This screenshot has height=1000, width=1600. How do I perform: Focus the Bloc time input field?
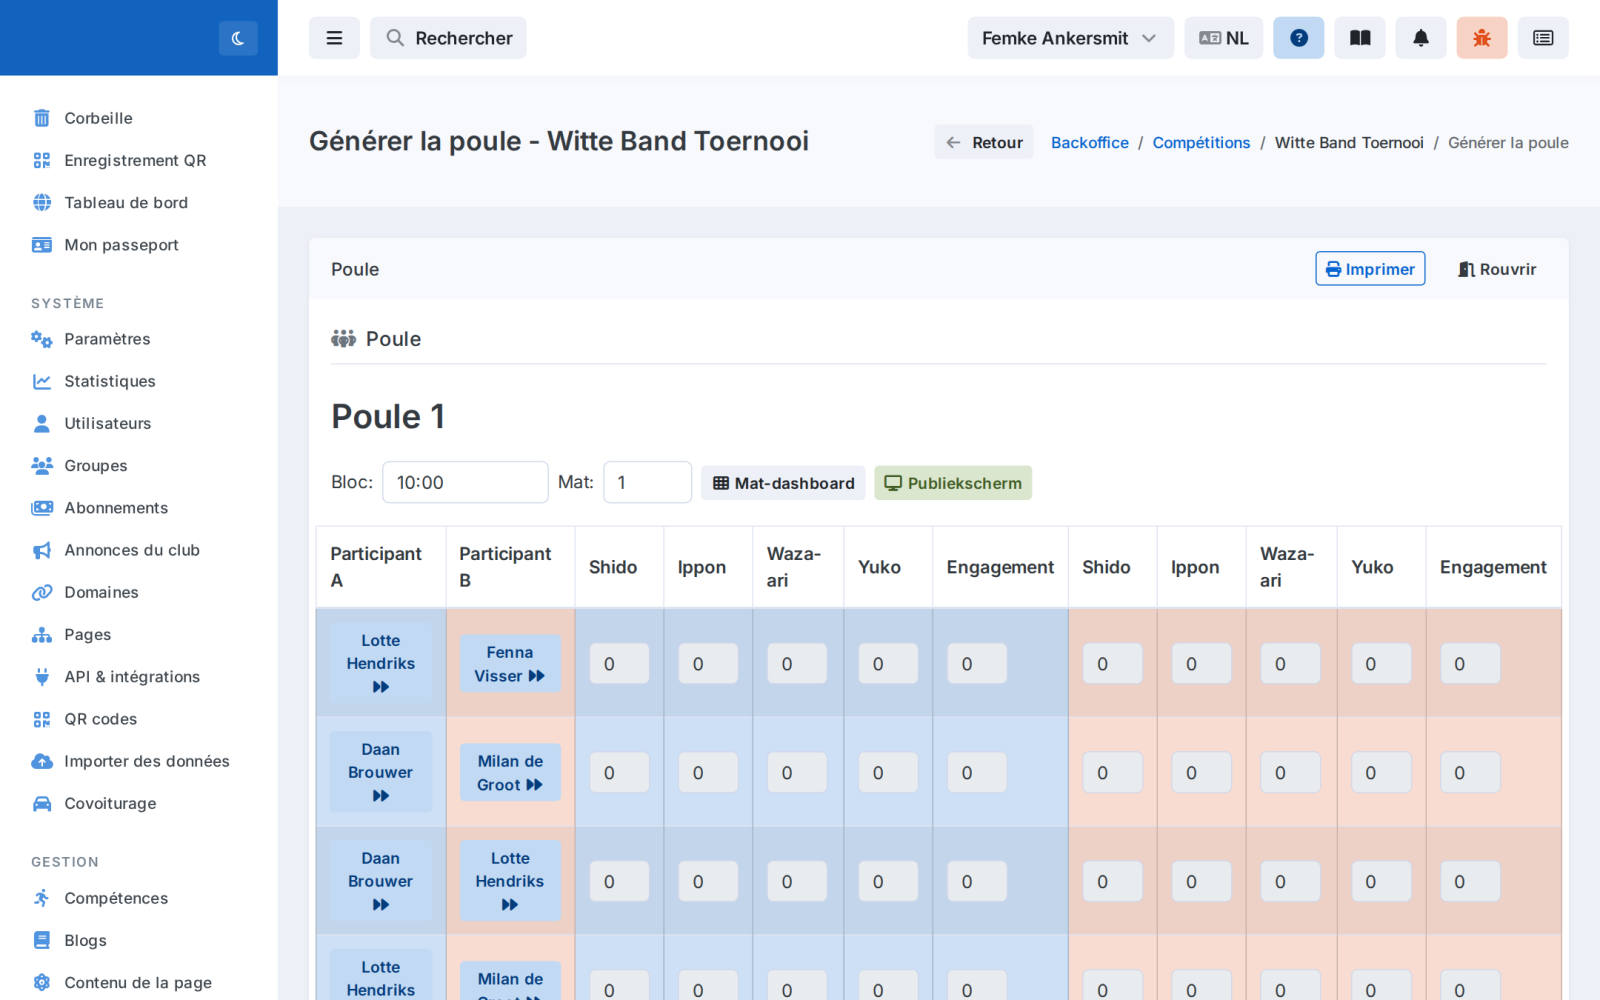tap(465, 482)
